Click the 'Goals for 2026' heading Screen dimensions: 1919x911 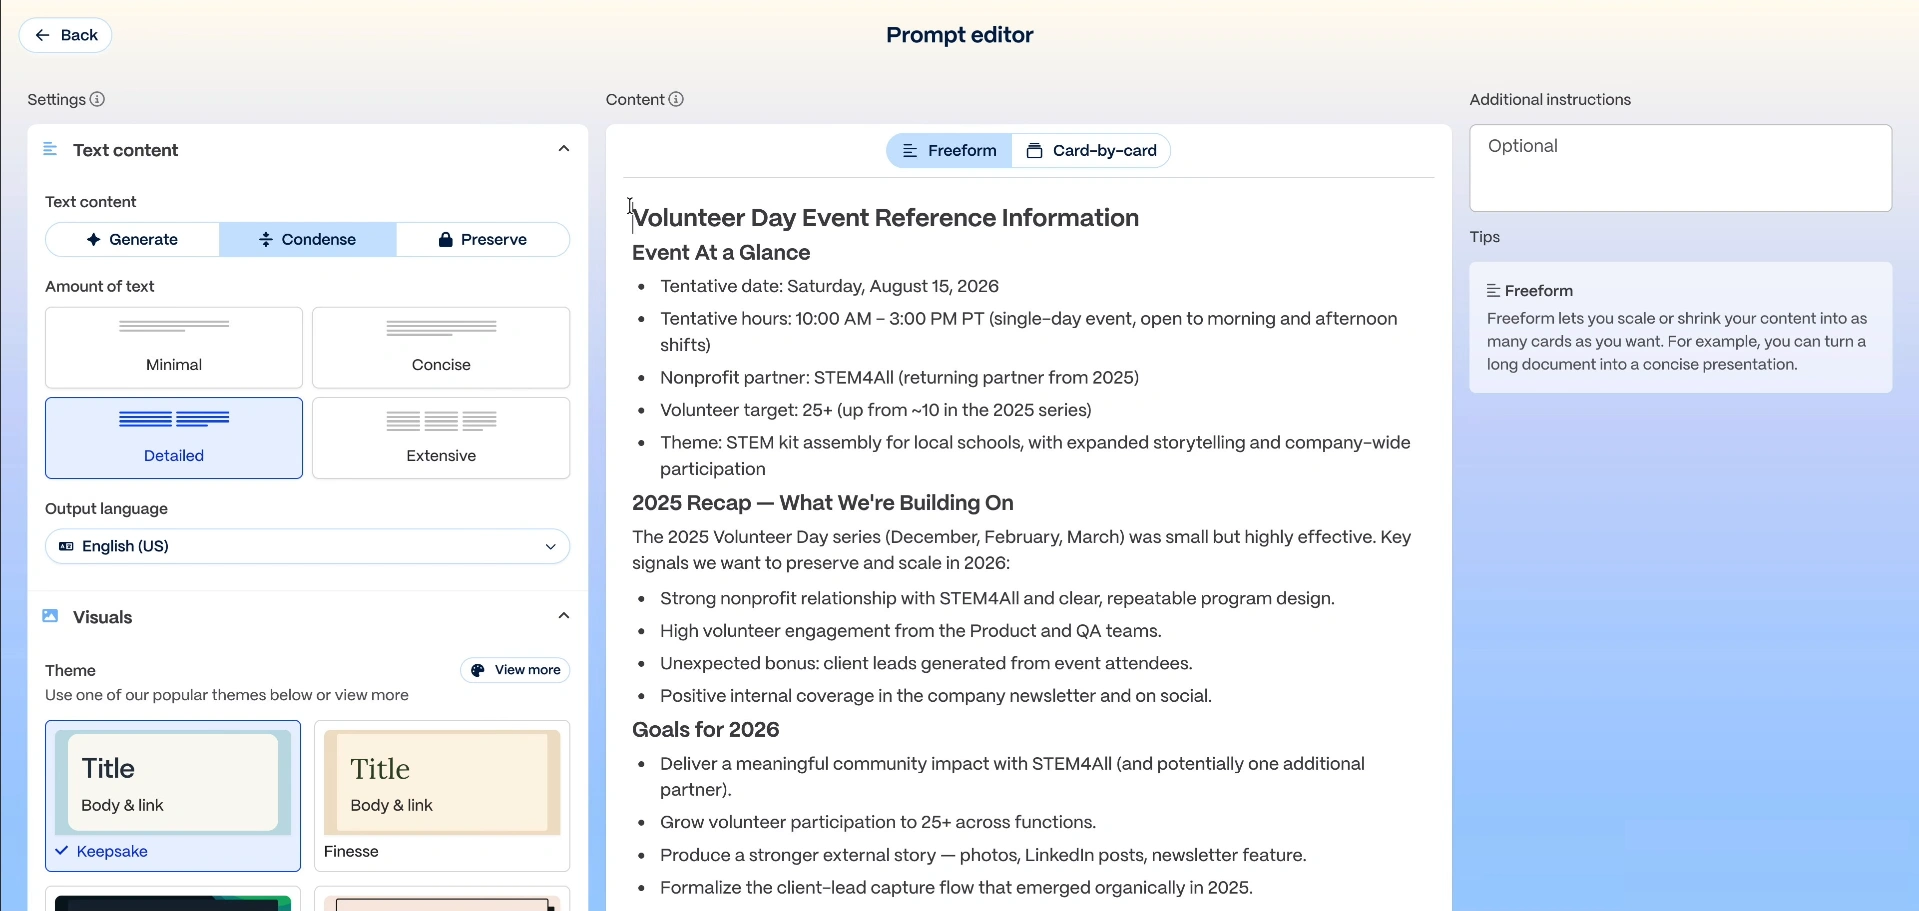pos(705,730)
